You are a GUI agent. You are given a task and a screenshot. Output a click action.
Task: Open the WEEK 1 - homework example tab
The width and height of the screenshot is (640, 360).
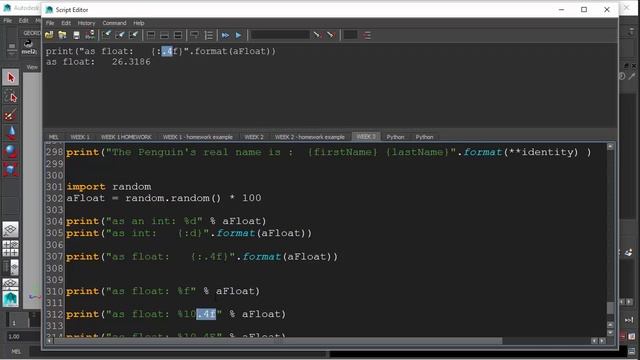coord(198,137)
